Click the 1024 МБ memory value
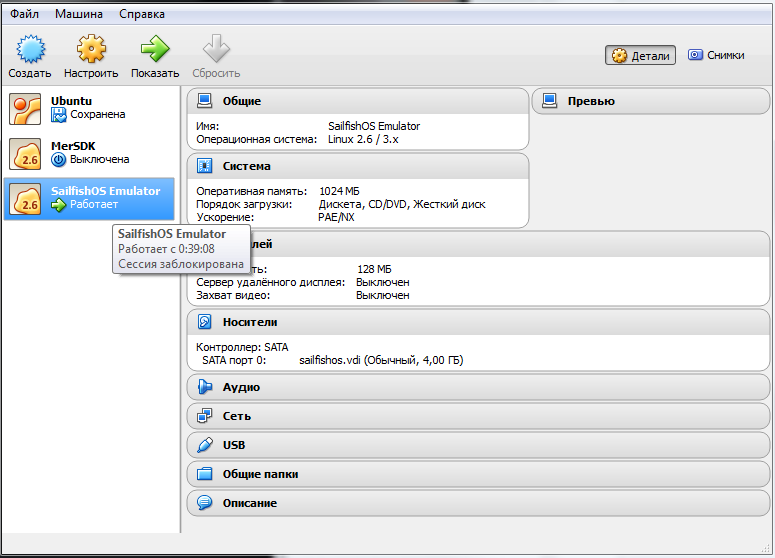This screenshot has height=558, width=775. click(339, 191)
